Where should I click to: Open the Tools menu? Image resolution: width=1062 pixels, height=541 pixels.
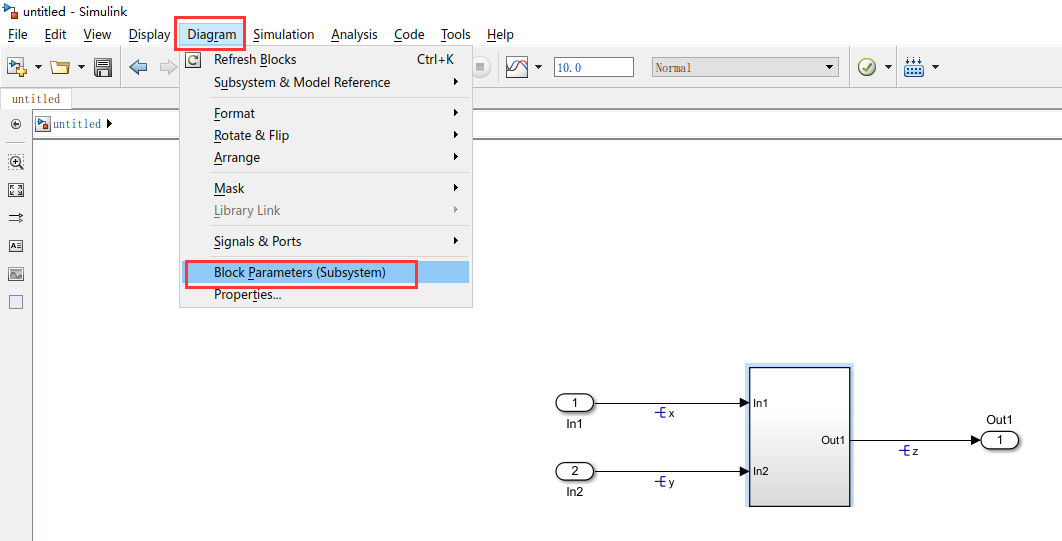[455, 35]
